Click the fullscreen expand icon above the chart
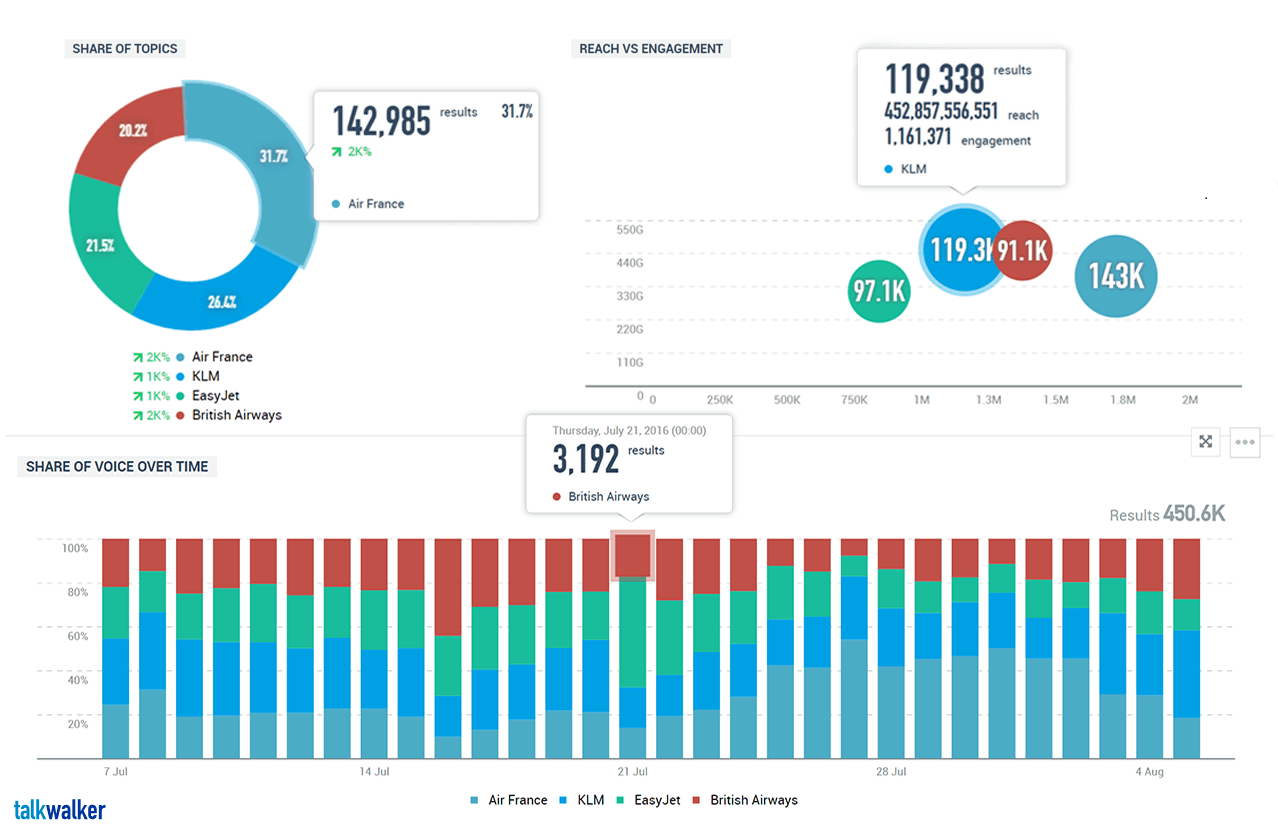The height and width of the screenshot is (830, 1278). pyautogui.click(x=1205, y=442)
